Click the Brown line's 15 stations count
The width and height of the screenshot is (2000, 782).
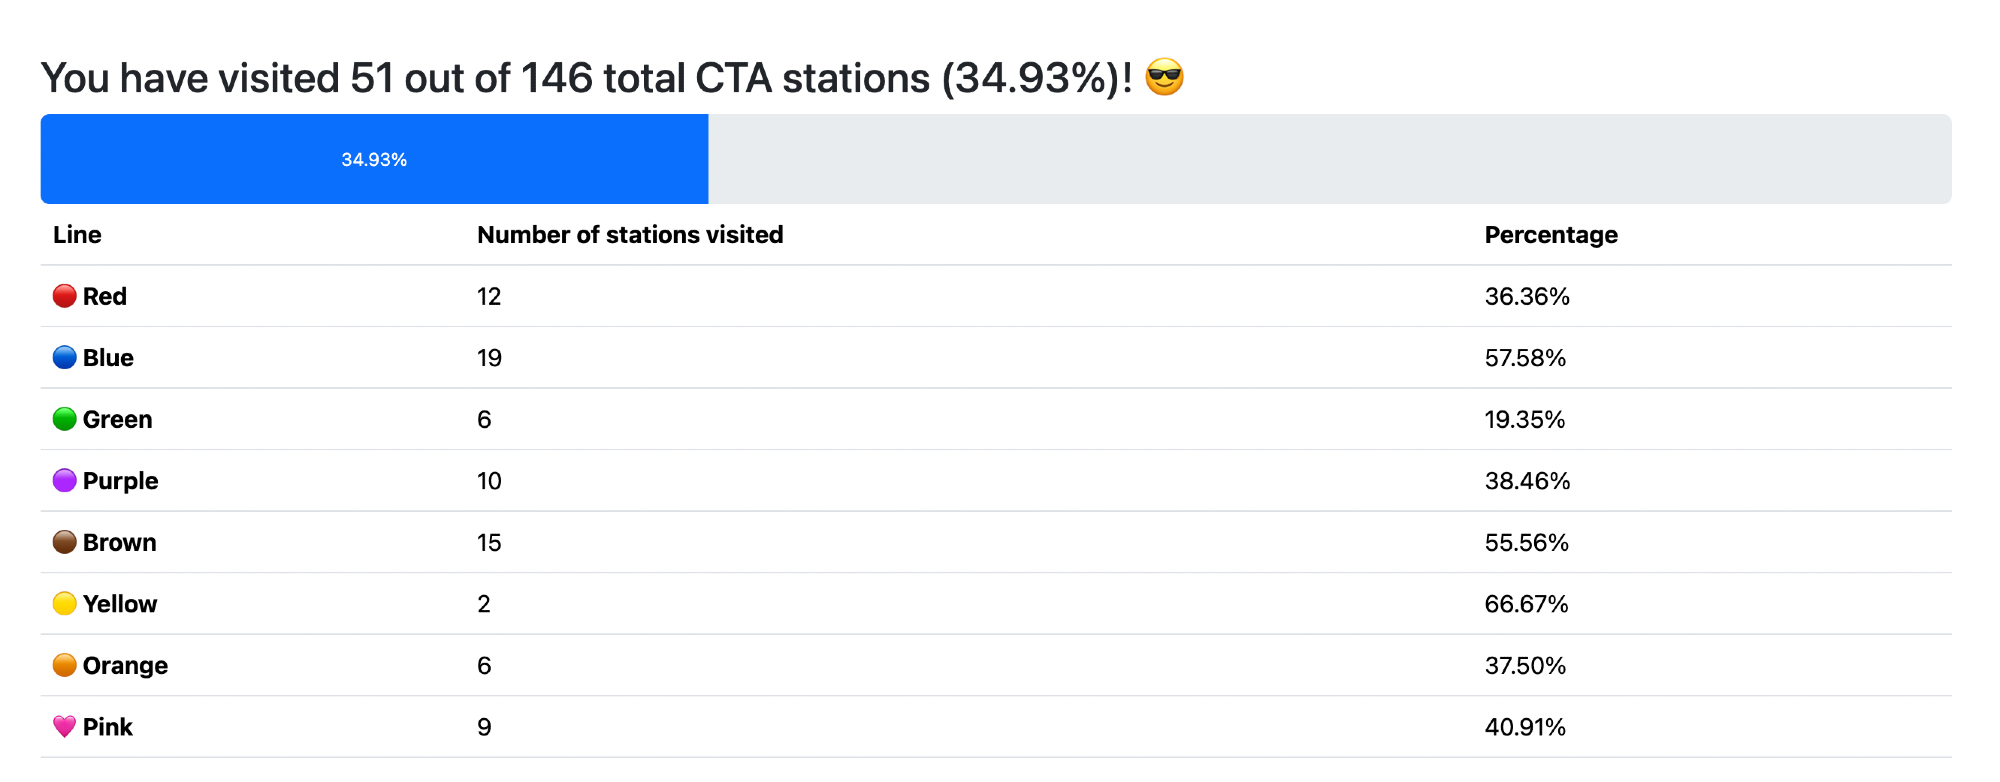[489, 543]
